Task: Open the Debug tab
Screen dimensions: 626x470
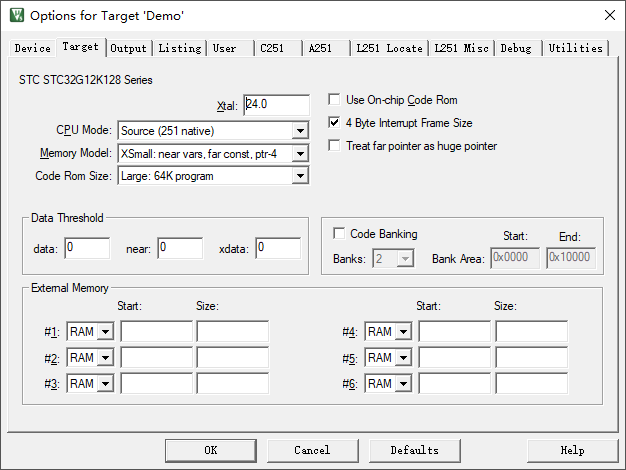Action: pyautogui.click(x=516, y=48)
